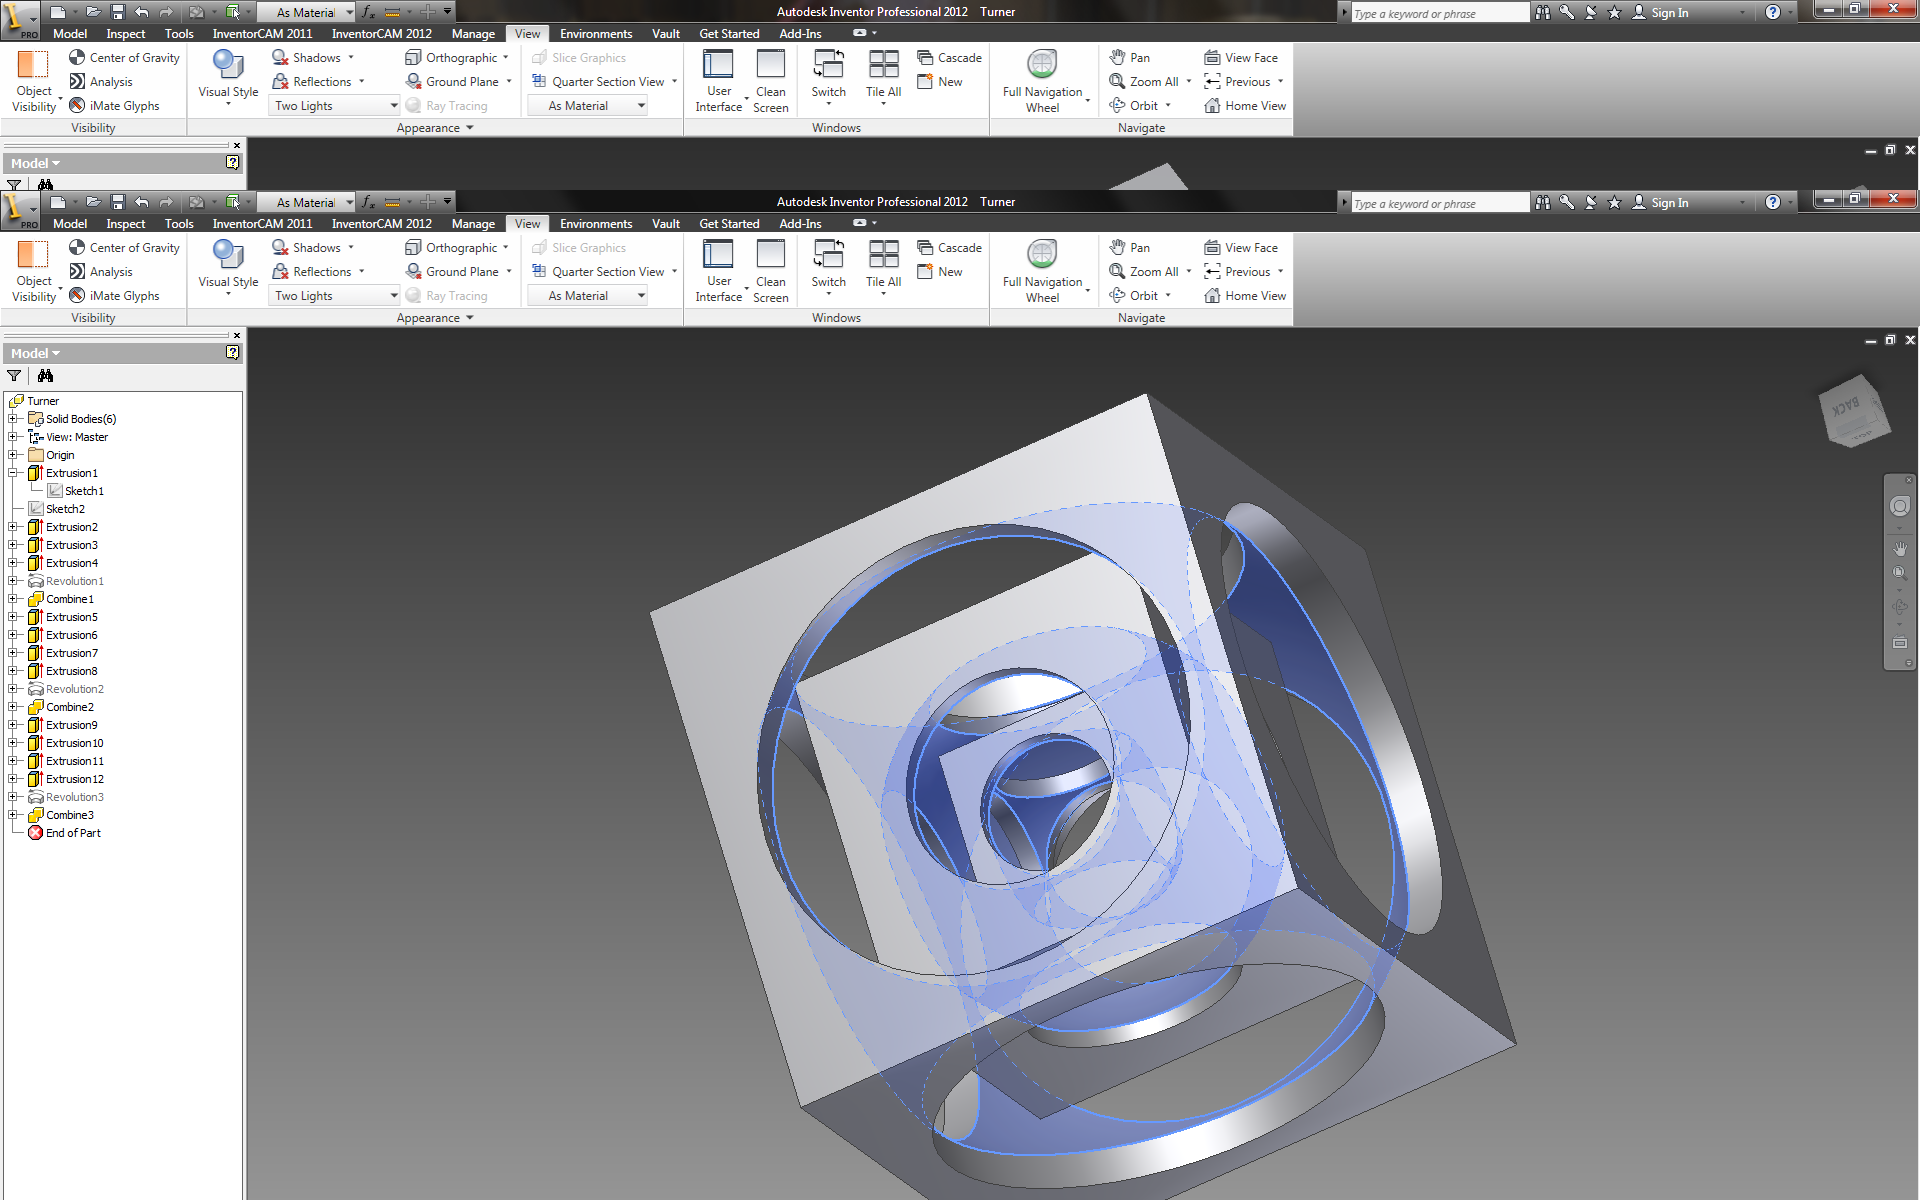The width and height of the screenshot is (1920, 1200).
Task: Return to Home View
Action: click(x=1245, y=295)
